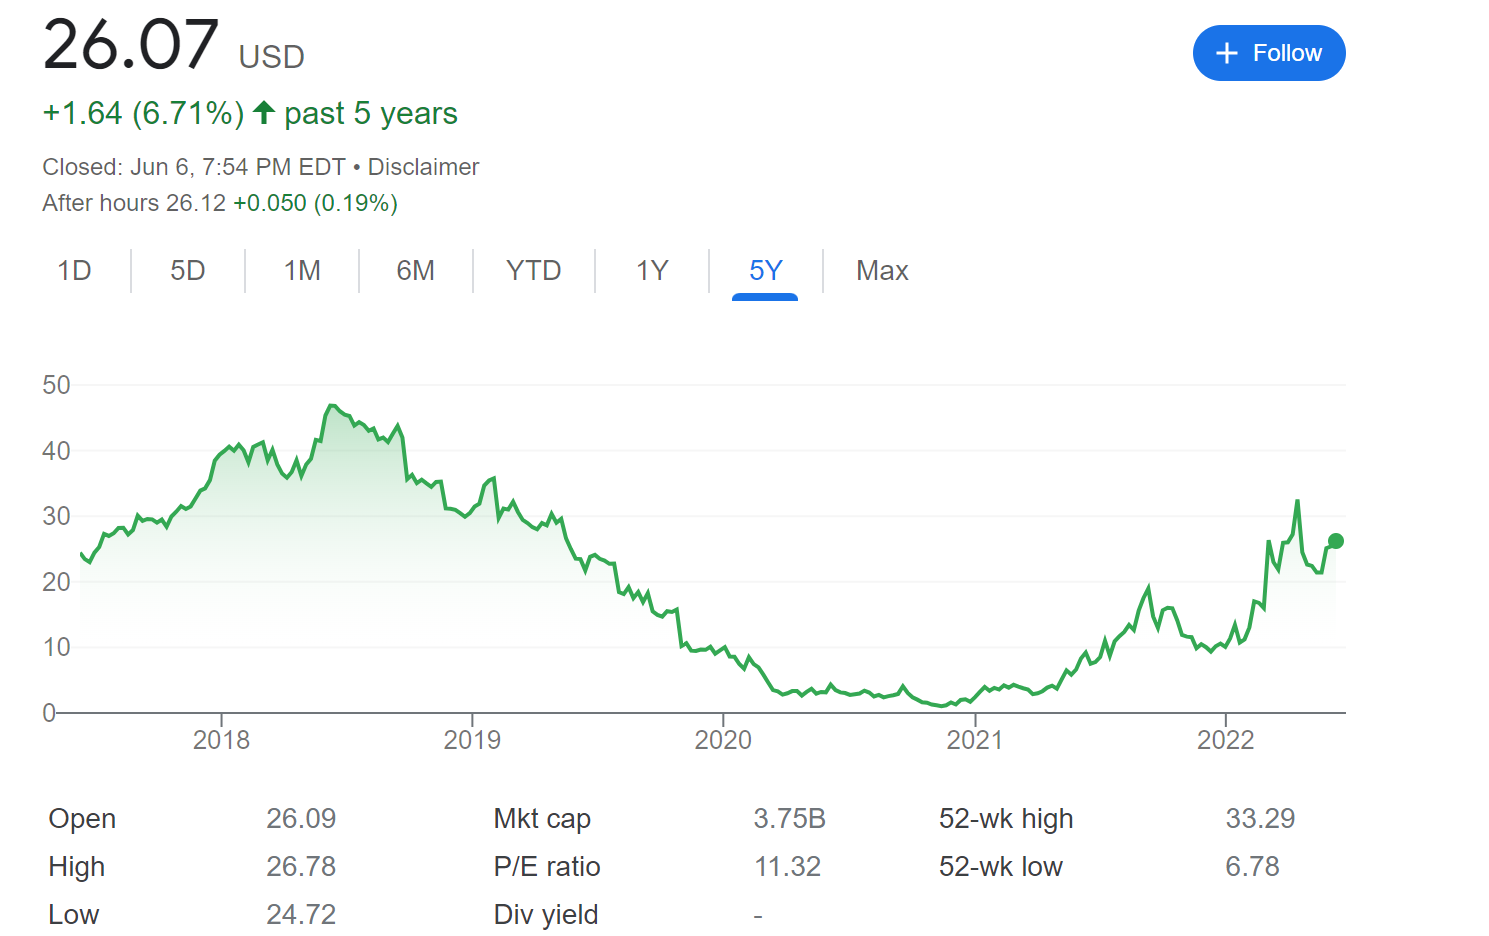
Task: Switch to the 1D time range tab
Action: 74,271
